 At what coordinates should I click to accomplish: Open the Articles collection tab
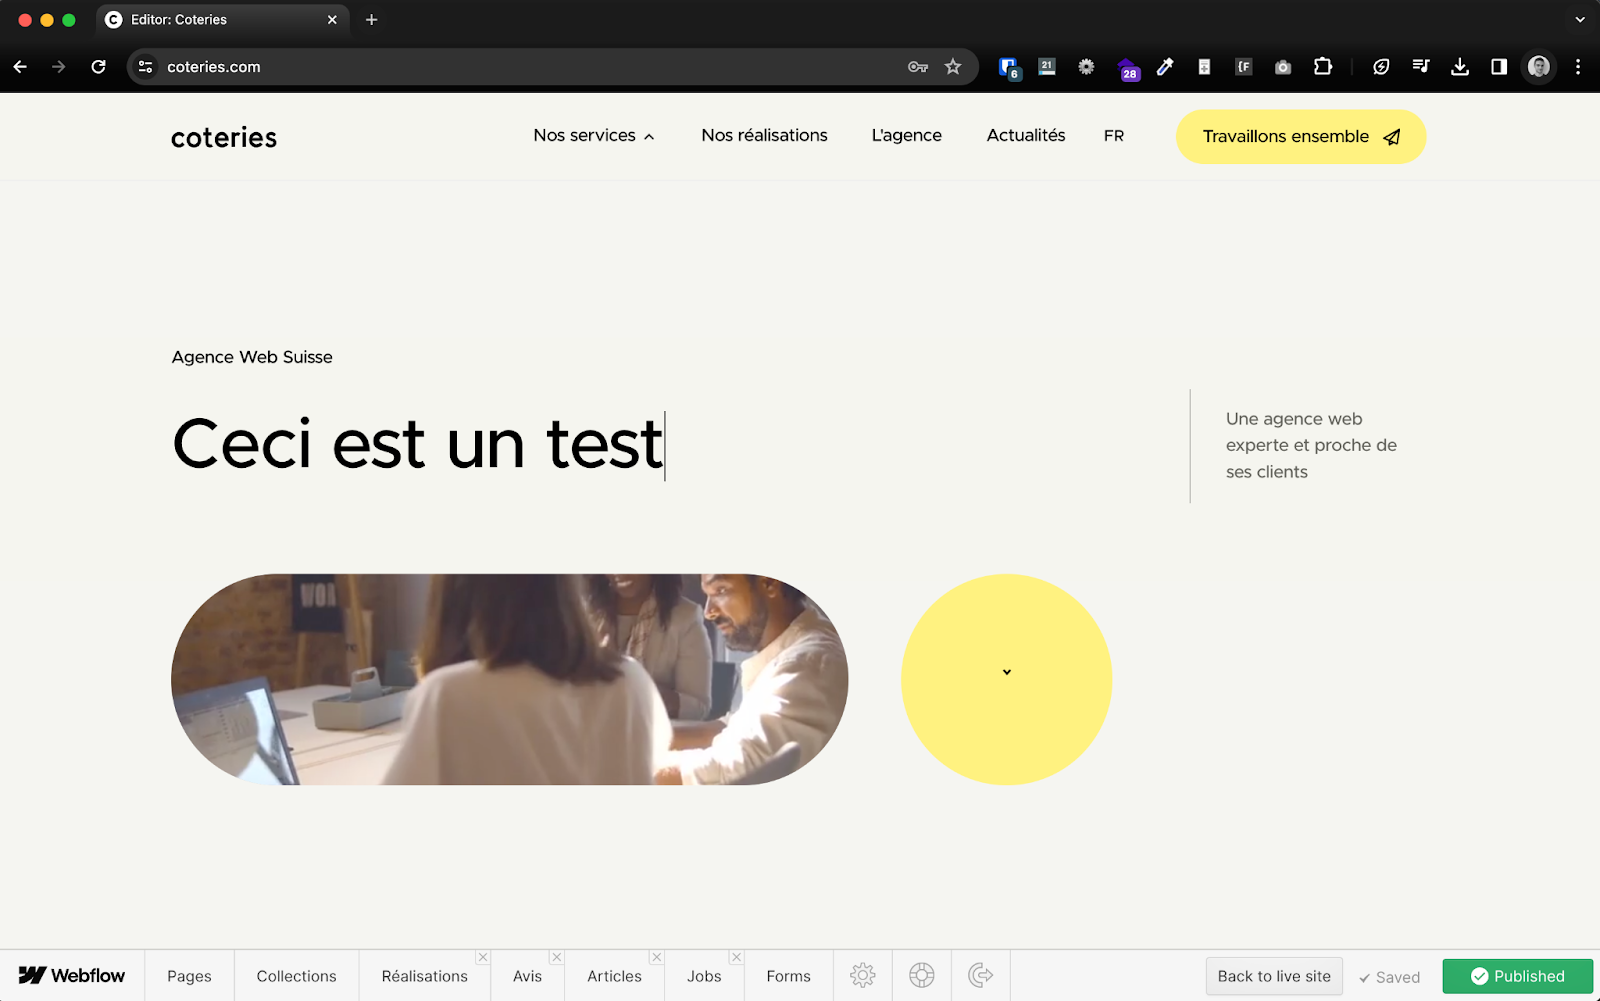[614, 976]
